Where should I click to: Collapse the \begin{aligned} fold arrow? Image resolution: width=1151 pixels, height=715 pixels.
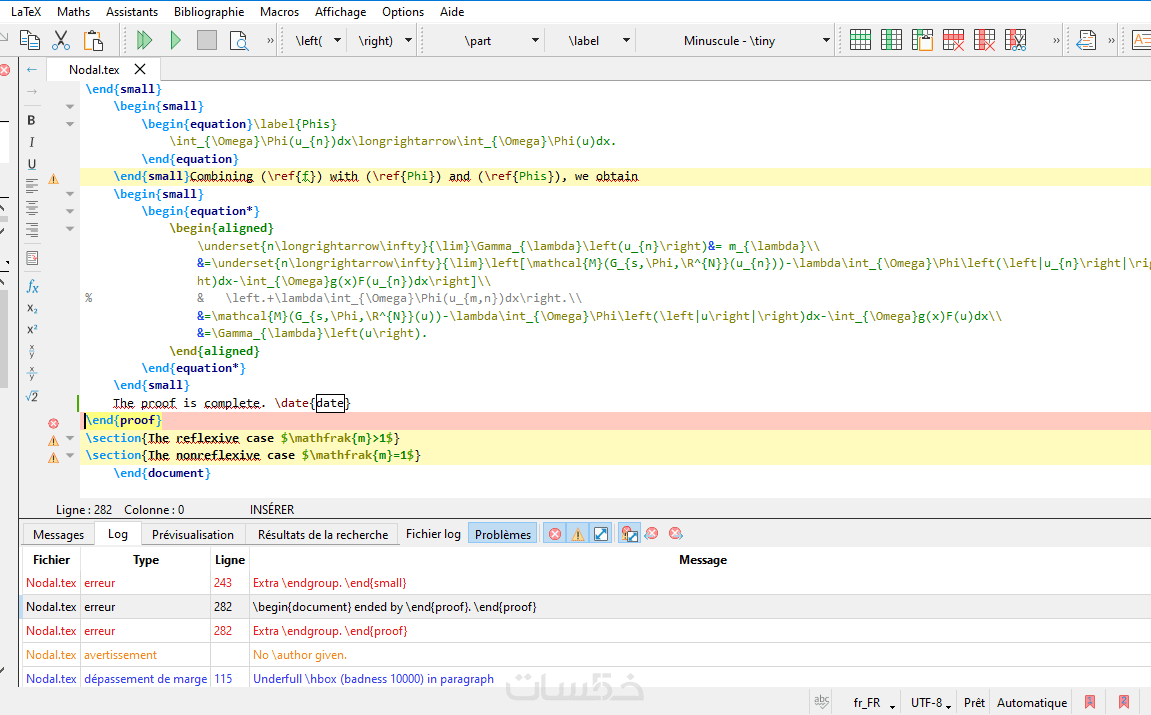tap(70, 229)
